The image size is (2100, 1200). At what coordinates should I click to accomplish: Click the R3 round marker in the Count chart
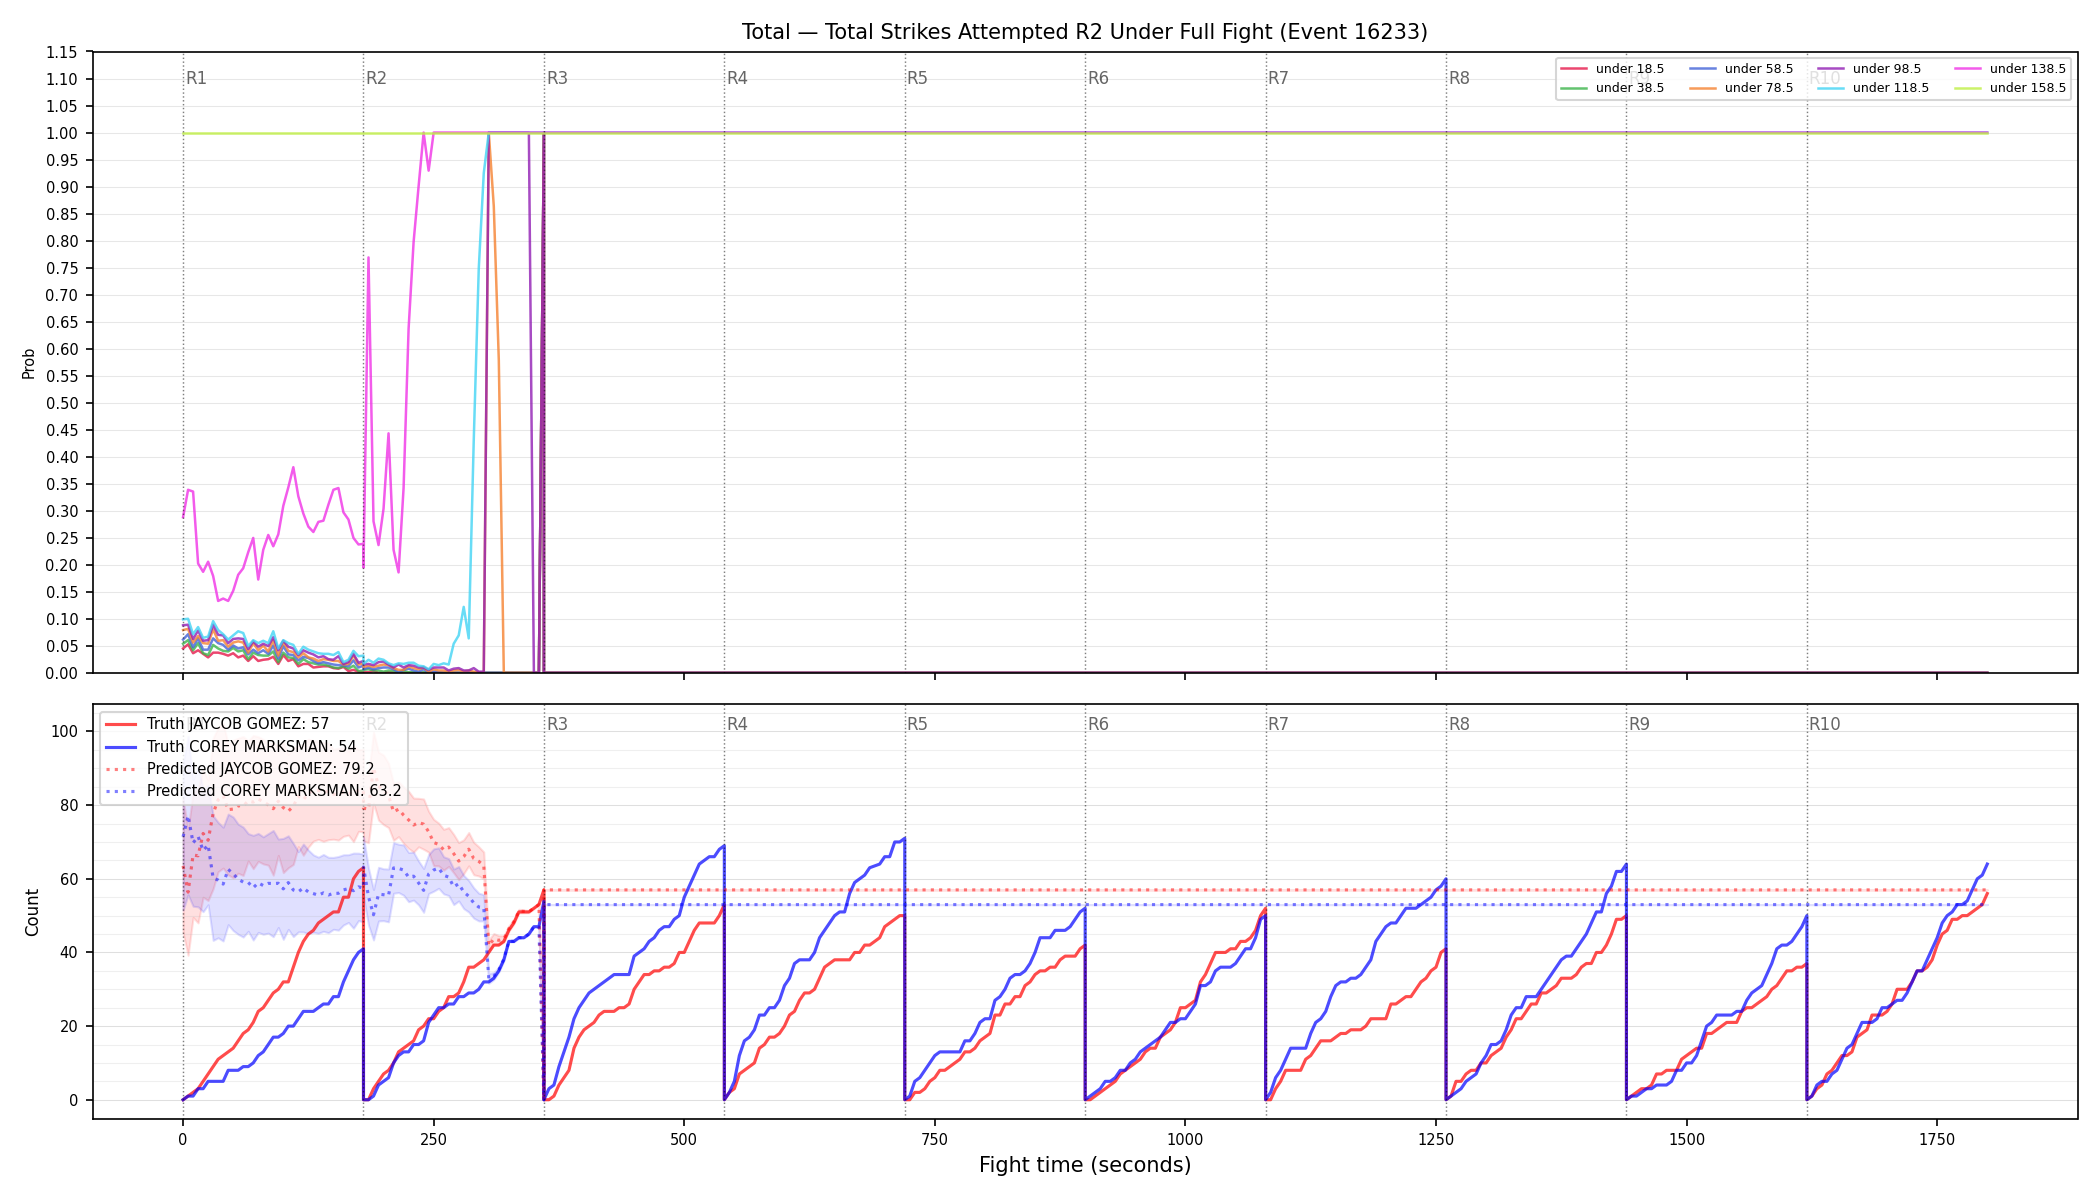coord(557,724)
